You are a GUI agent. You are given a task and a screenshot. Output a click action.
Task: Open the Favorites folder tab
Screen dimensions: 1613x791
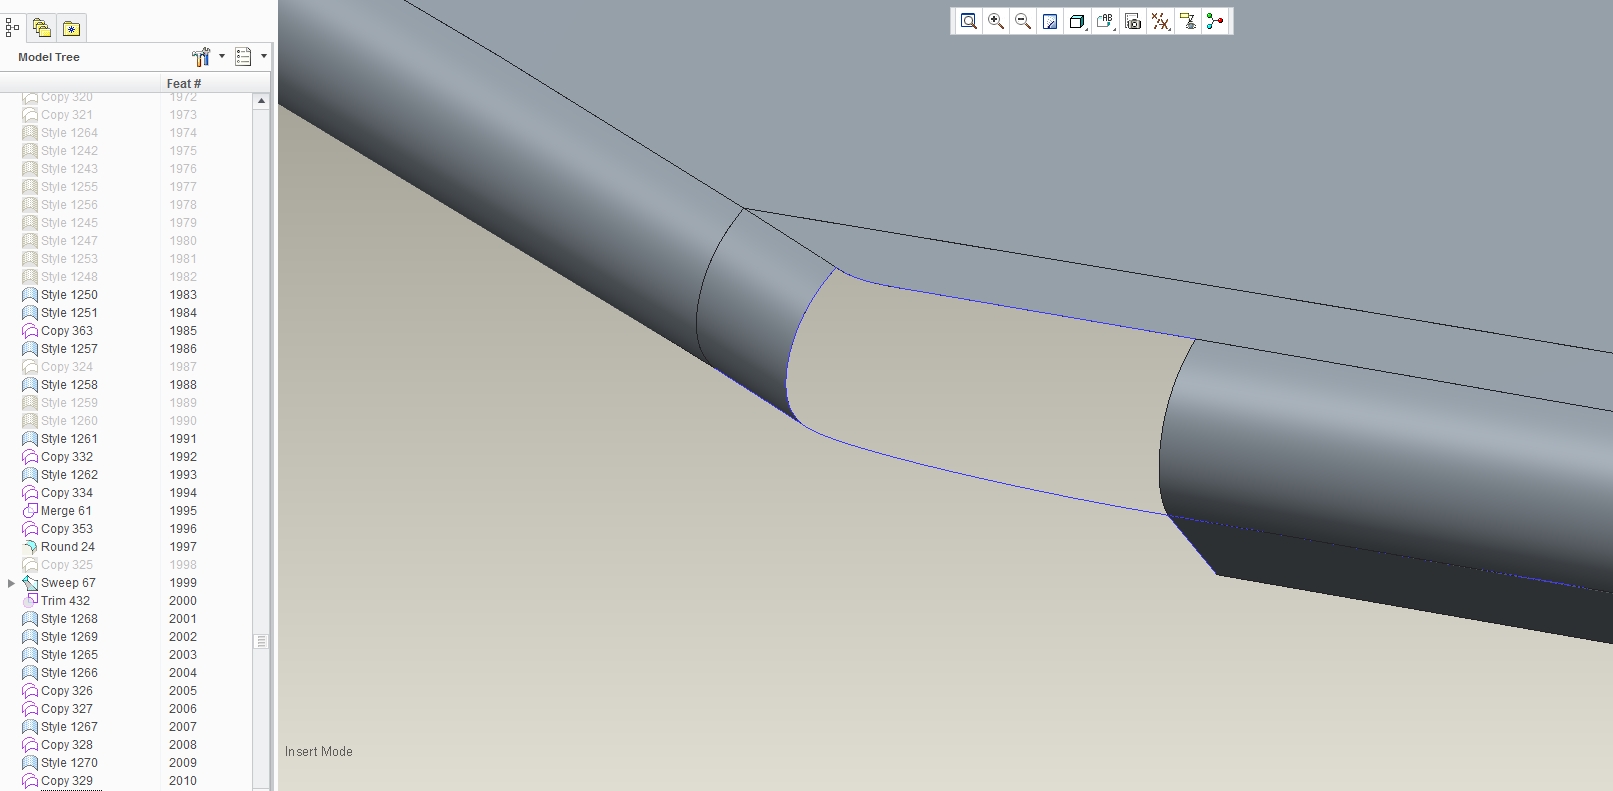(x=71, y=28)
